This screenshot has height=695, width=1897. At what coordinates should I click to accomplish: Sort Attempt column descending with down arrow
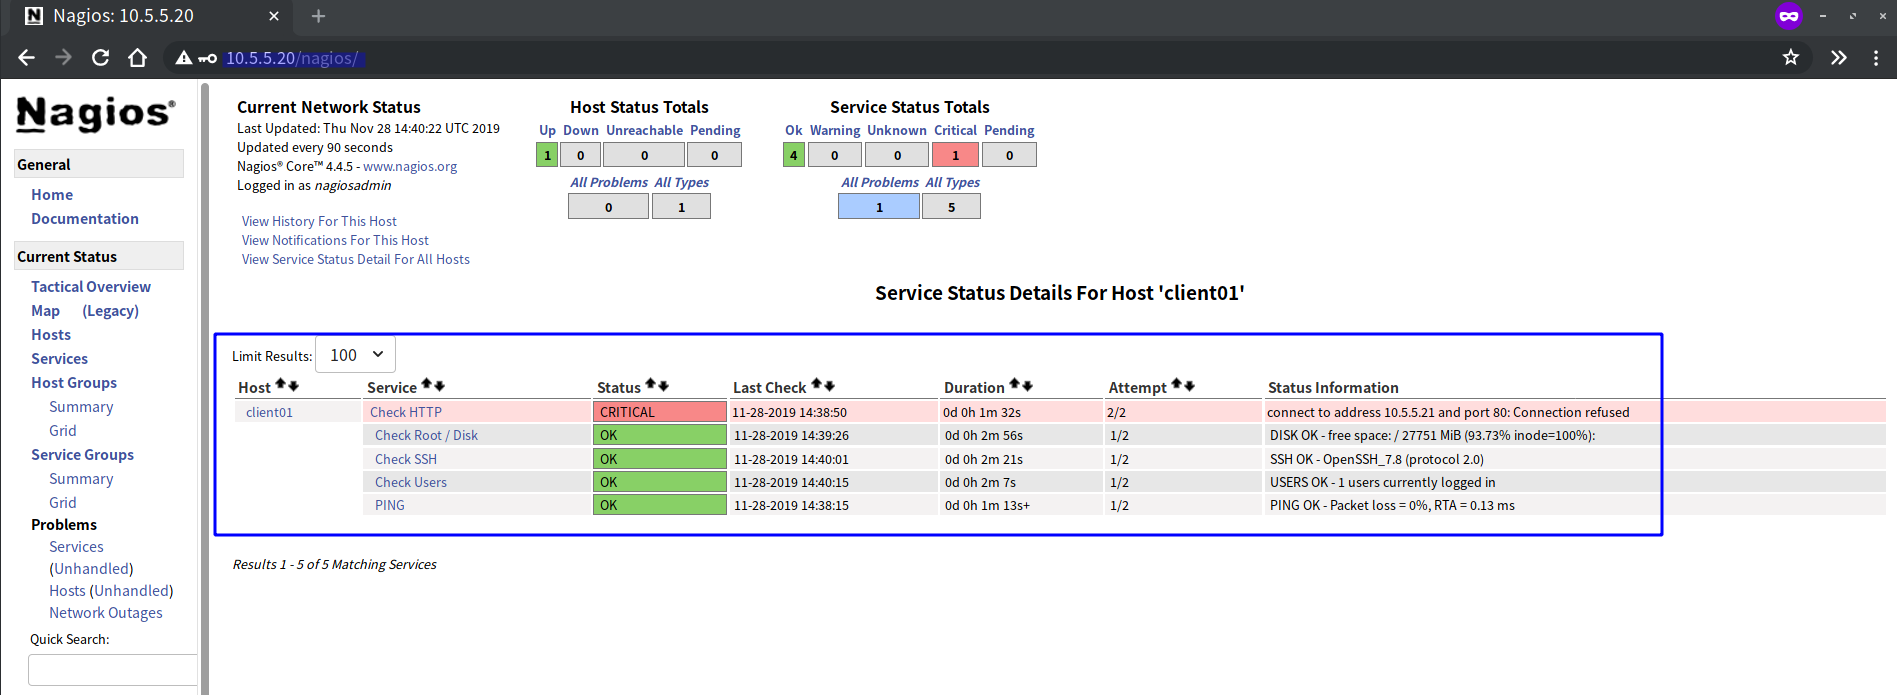[1189, 386]
